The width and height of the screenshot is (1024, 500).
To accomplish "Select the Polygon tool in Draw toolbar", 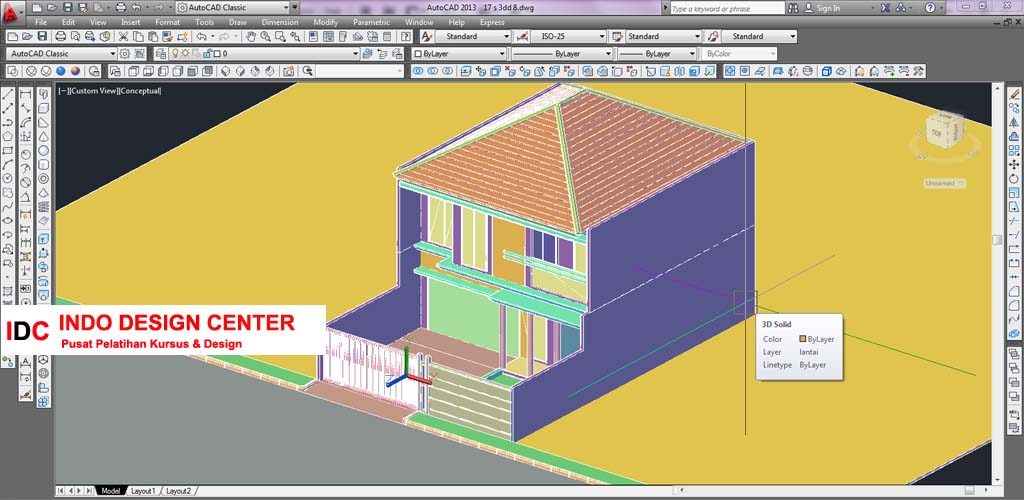I will click(8, 136).
